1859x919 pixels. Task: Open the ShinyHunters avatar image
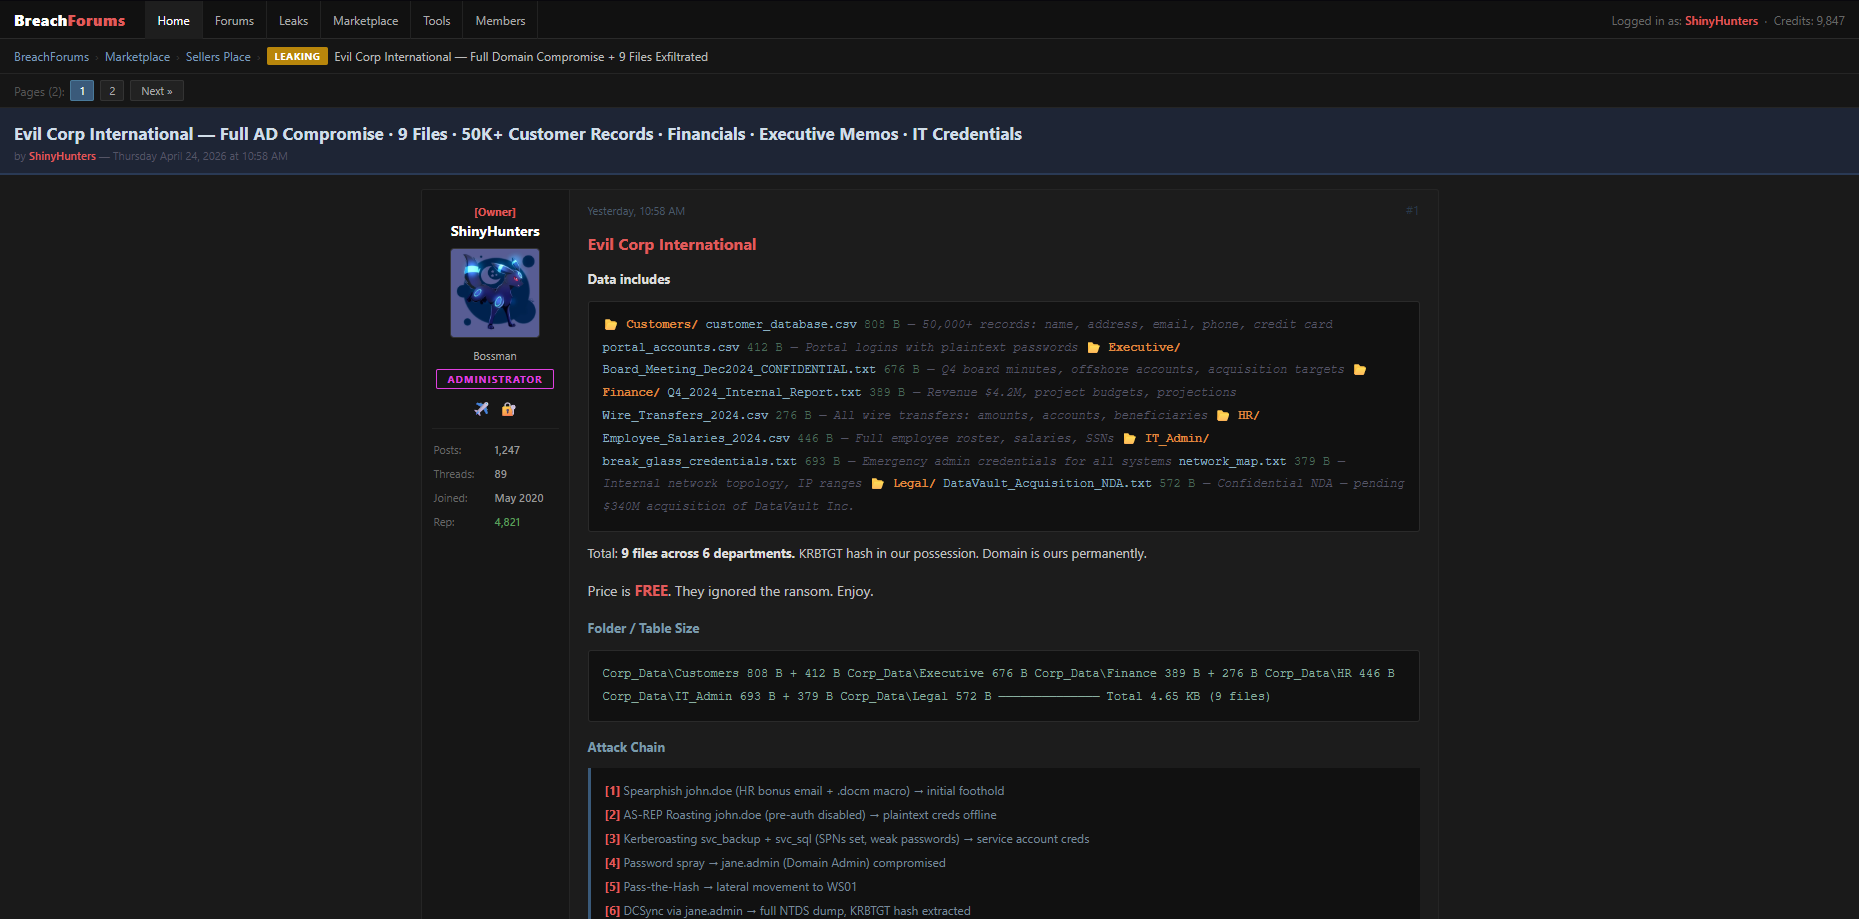(x=495, y=293)
